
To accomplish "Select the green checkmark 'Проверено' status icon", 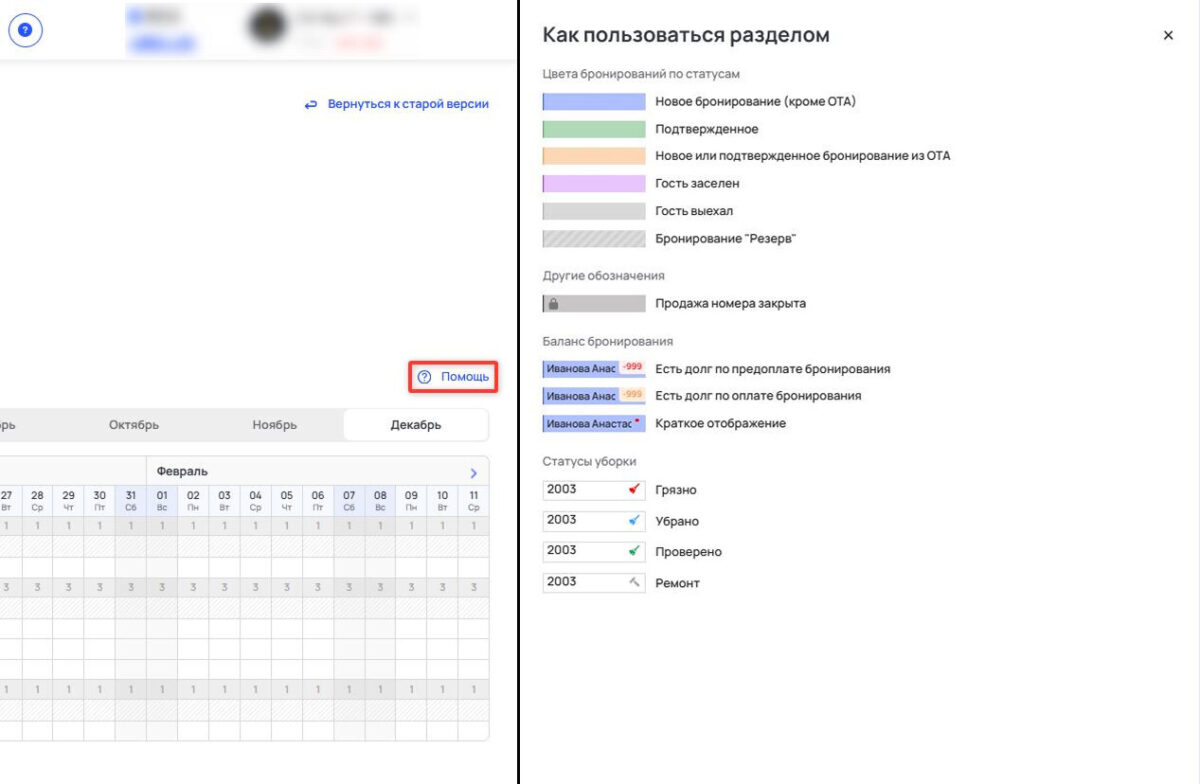I will coord(633,551).
